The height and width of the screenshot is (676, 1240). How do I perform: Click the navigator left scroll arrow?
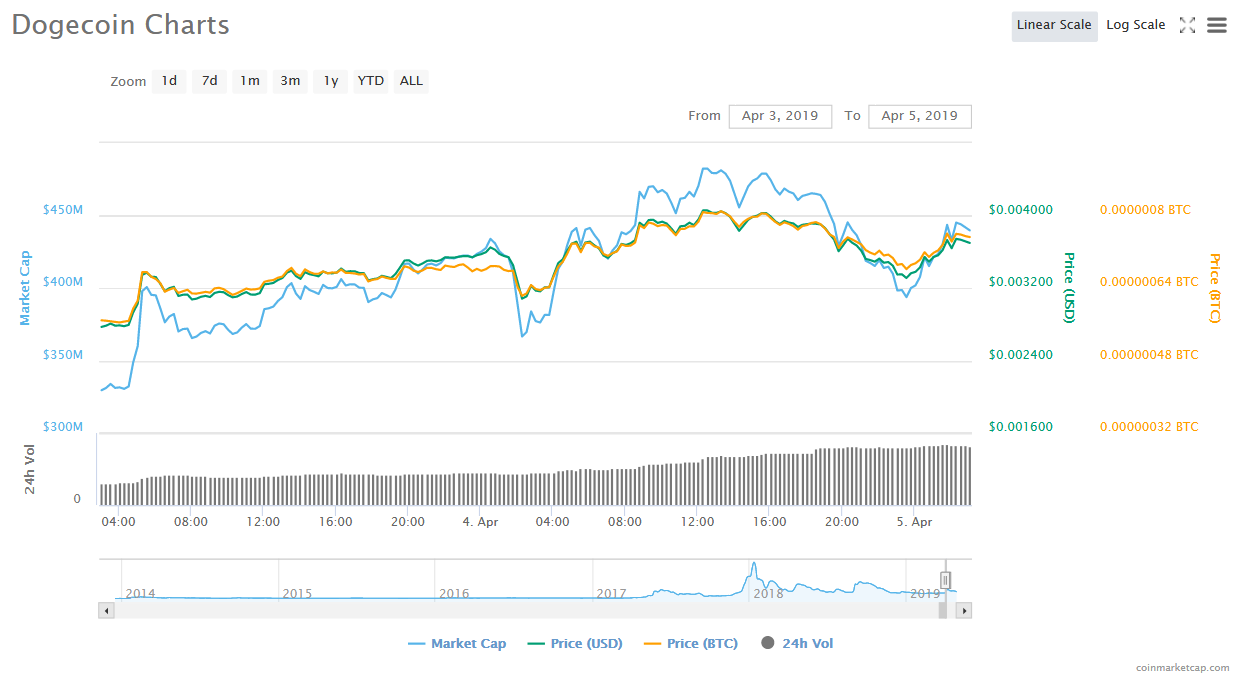tap(106, 610)
